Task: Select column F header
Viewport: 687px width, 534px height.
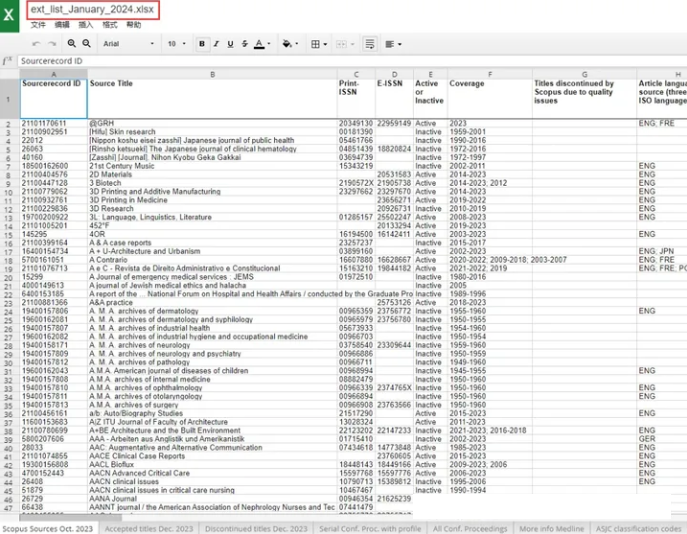Action: [x=490, y=74]
